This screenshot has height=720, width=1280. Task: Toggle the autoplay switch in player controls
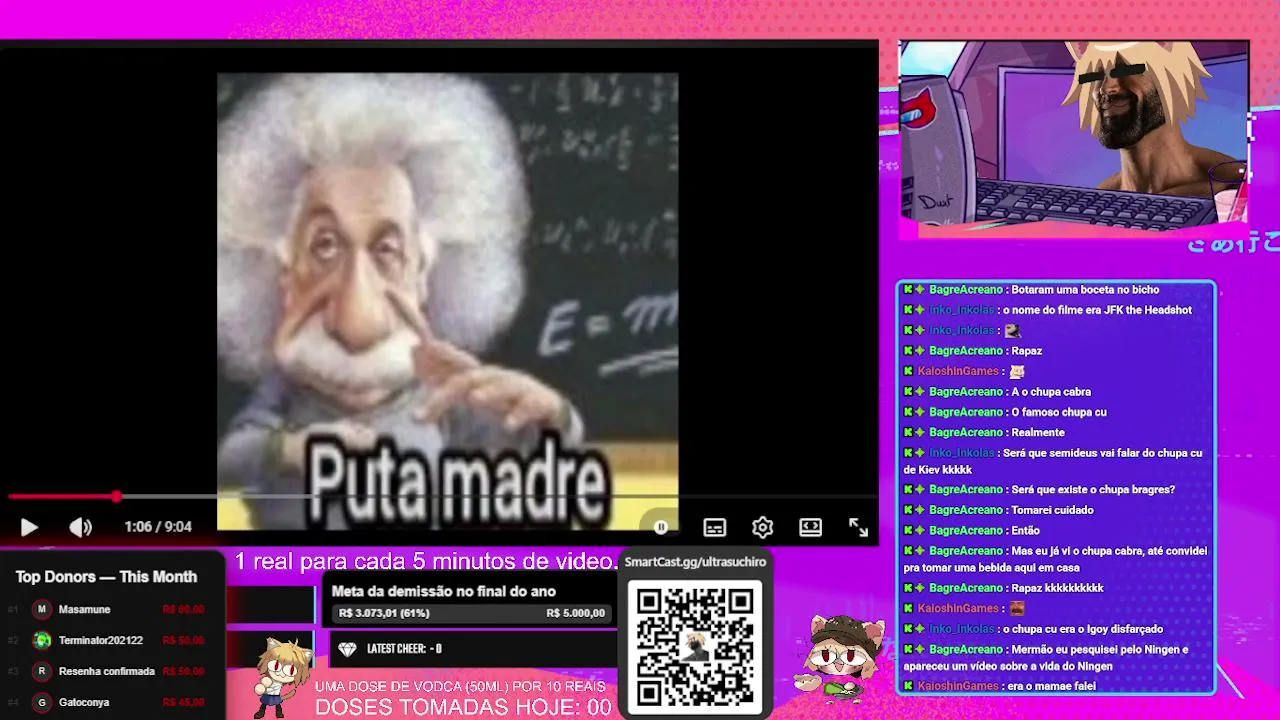pos(661,527)
